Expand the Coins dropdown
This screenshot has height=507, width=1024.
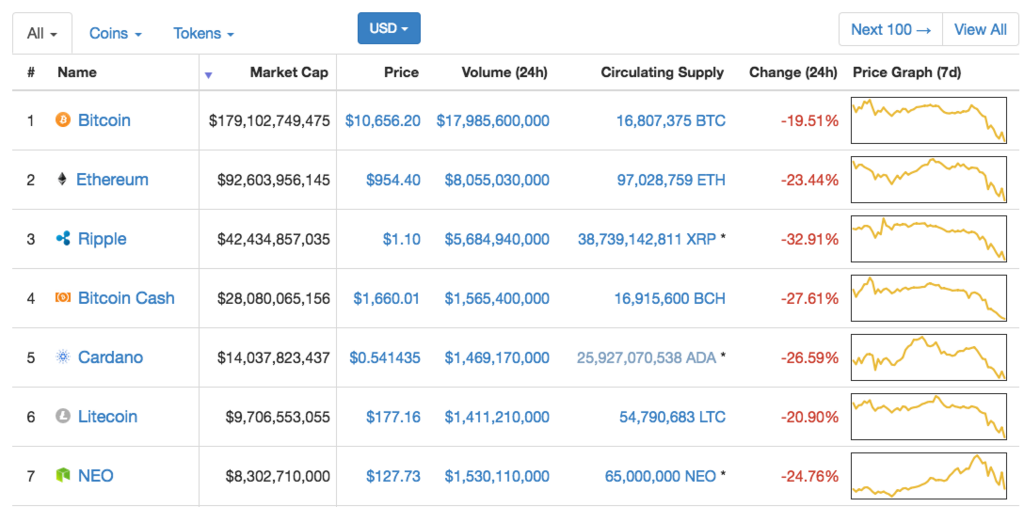[x=116, y=33]
